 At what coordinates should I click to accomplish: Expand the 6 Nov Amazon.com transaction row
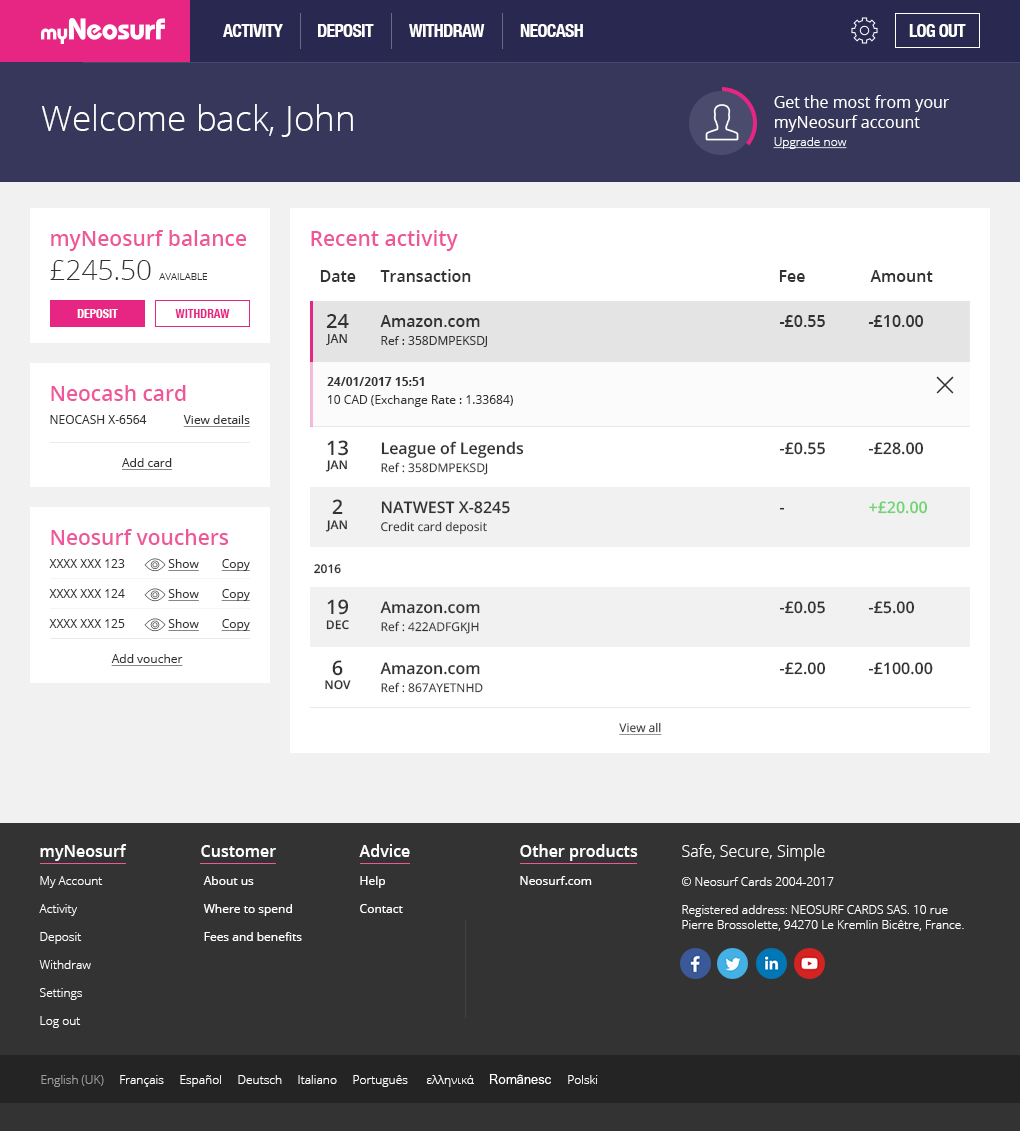(x=640, y=677)
